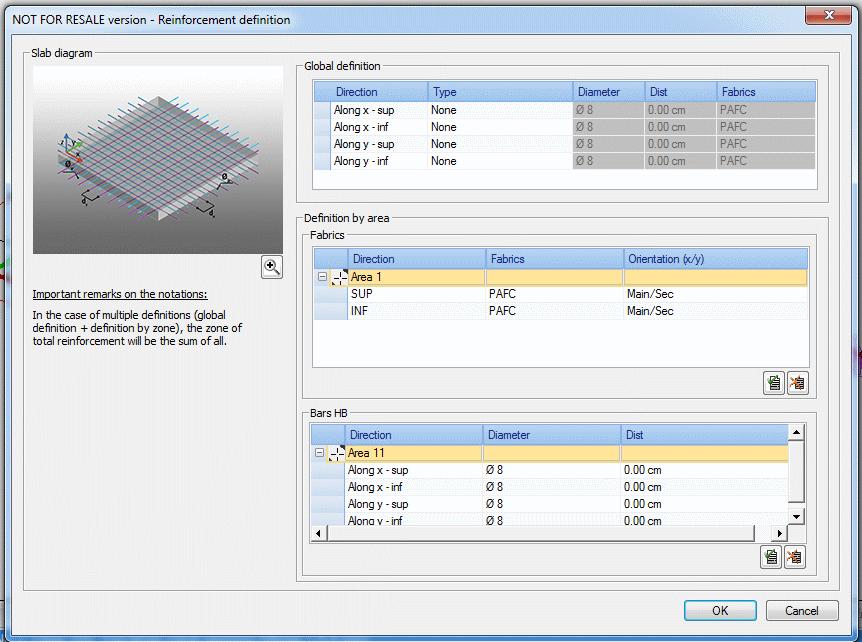Click Direction header in Bars HB table
The image size is (862, 642).
pos(414,435)
